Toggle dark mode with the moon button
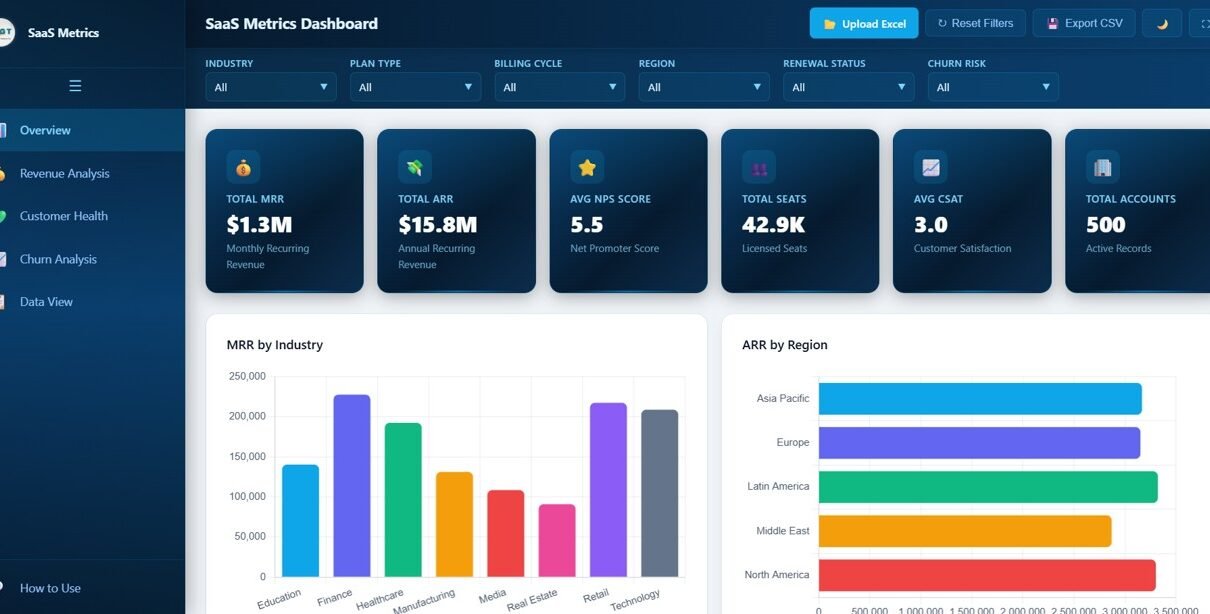The width and height of the screenshot is (1210, 614). click(1162, 24)
